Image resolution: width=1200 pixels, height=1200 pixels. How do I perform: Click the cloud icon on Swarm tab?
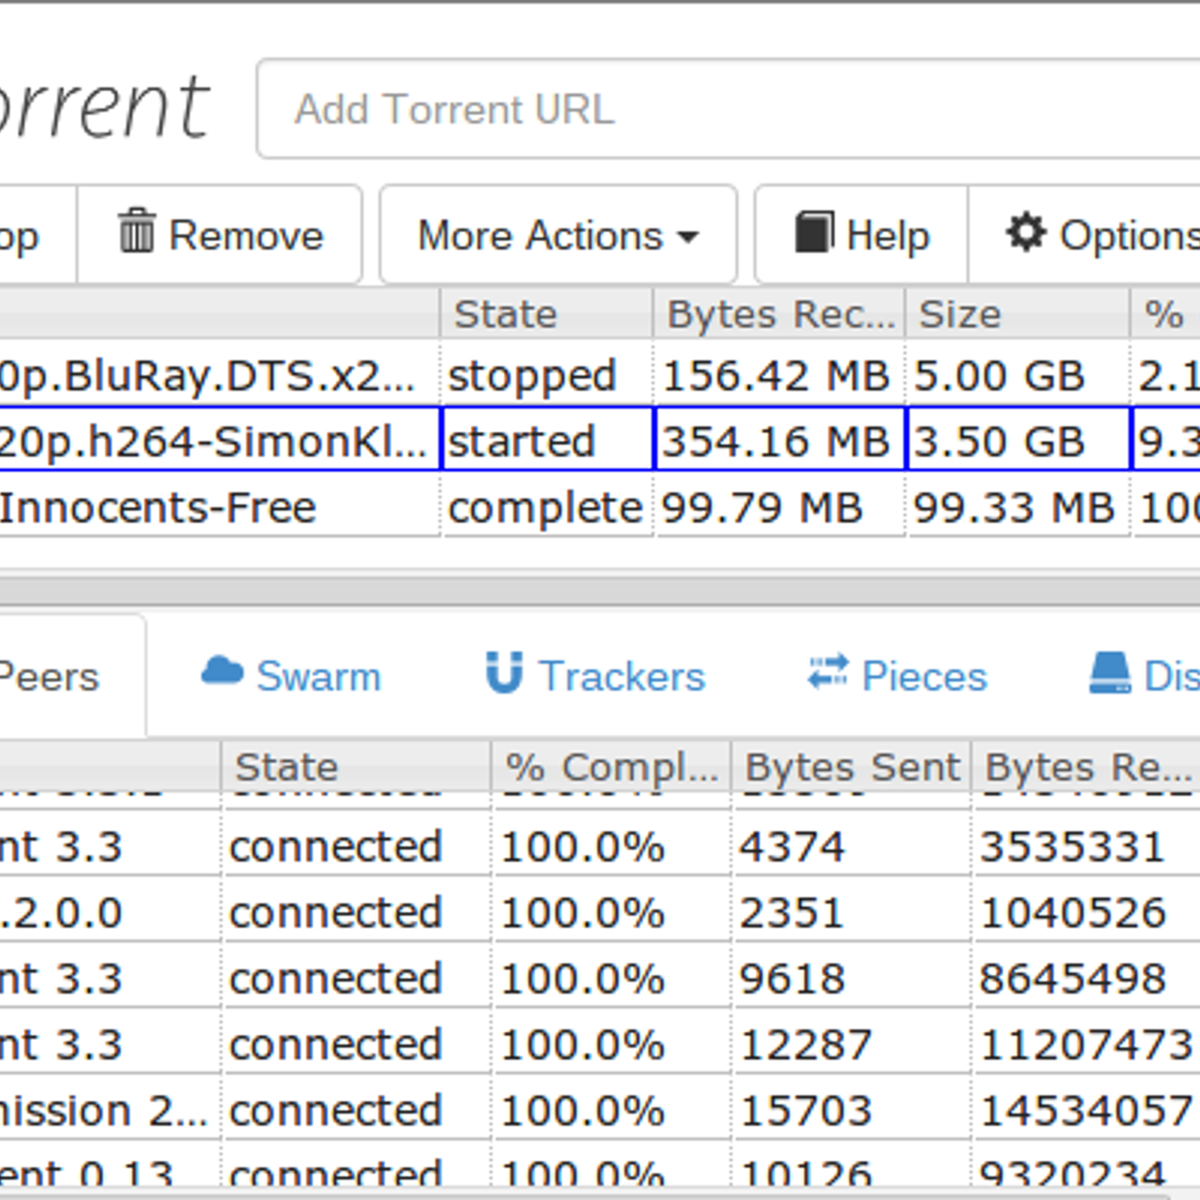222,671
